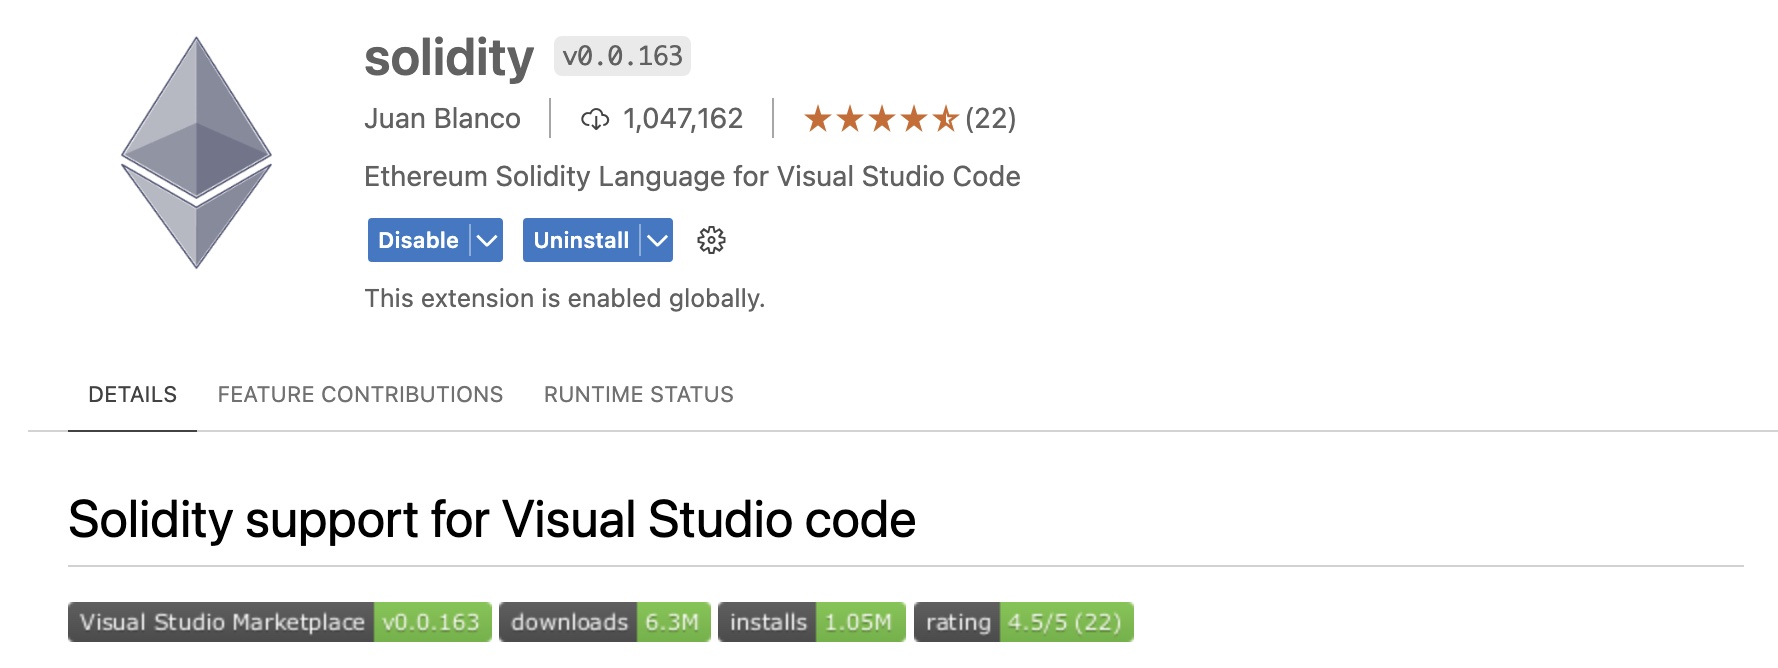Click the cloud download install count icon
Screen dimensions: 1778x668
[595, 120]
